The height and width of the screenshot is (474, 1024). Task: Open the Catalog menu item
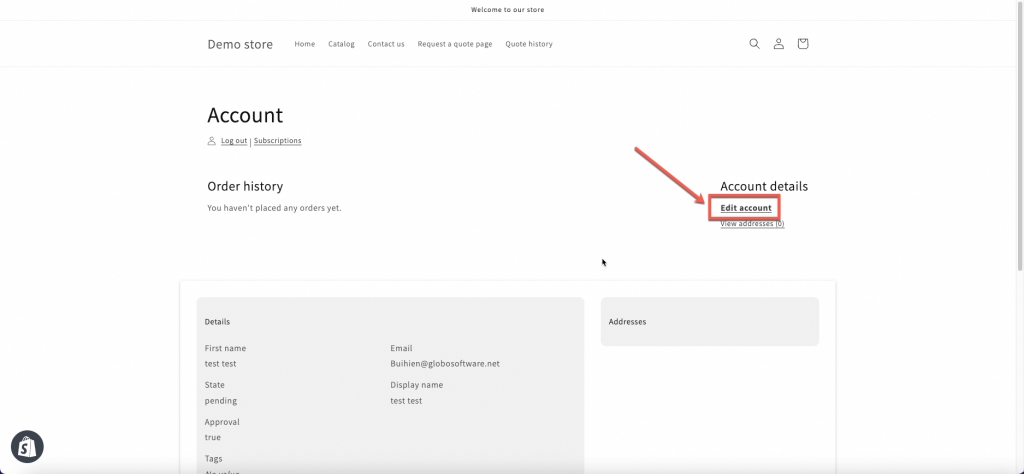(341, 44)
